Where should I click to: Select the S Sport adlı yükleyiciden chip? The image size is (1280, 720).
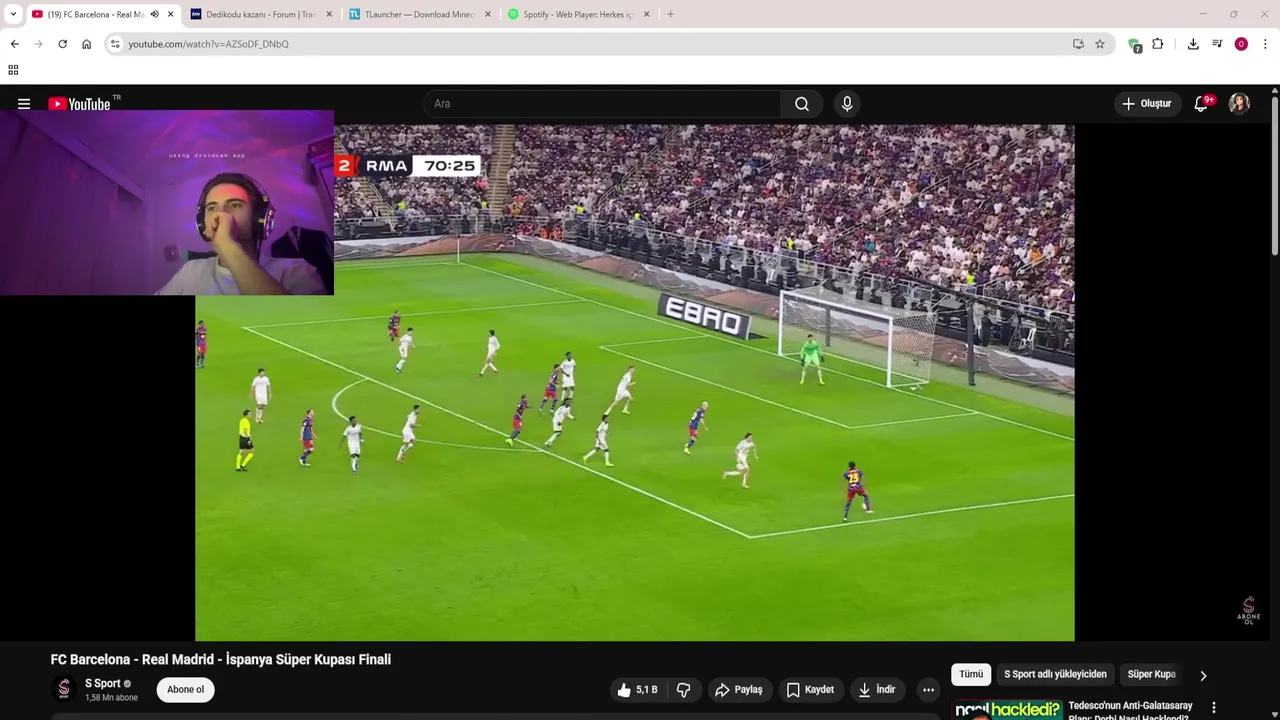coord(1055,675)
